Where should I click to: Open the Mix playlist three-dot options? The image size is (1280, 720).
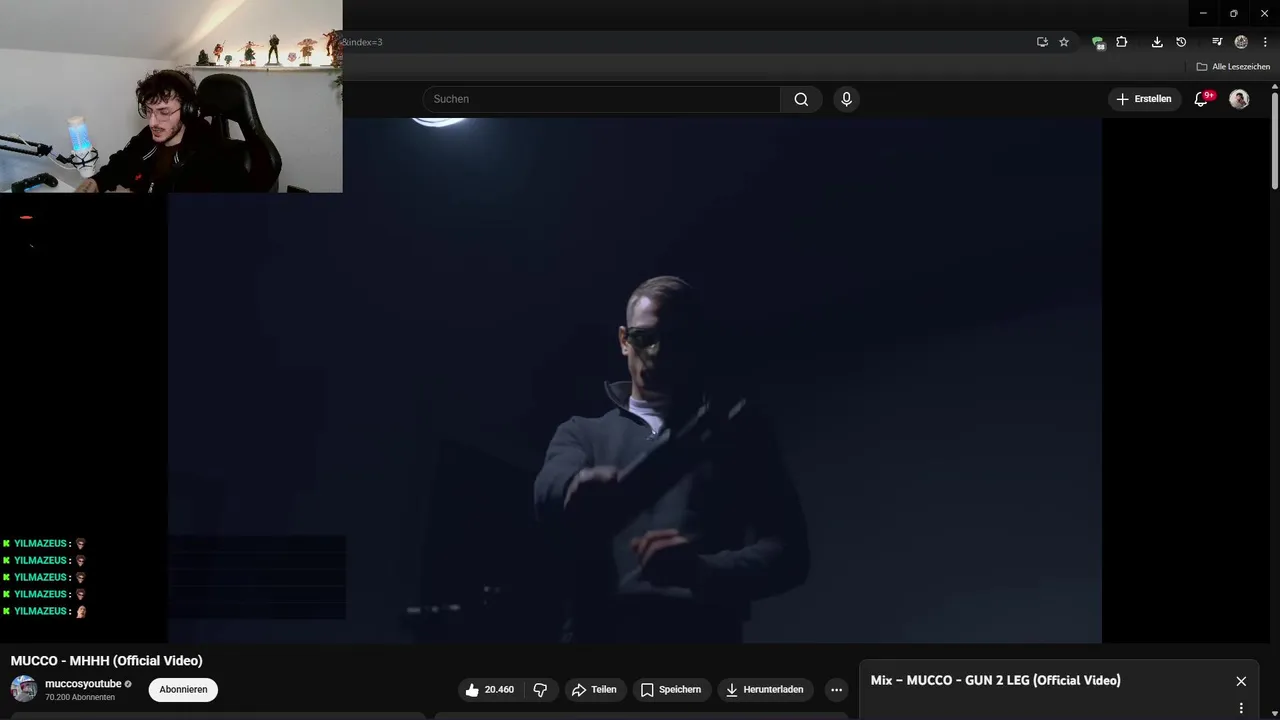point(1241,708)
